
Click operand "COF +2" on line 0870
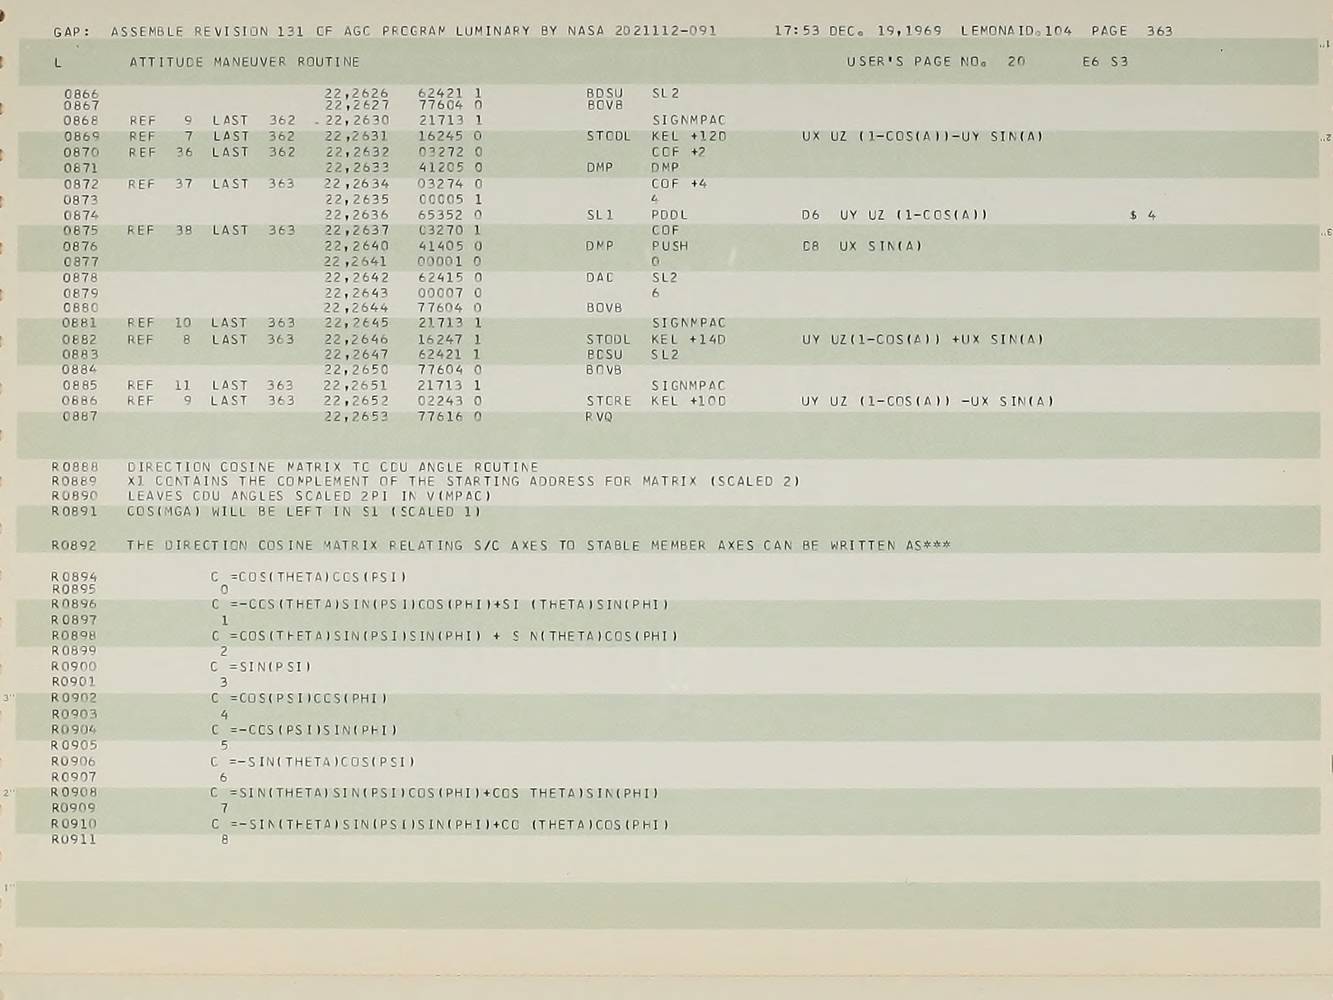point(679,152)
